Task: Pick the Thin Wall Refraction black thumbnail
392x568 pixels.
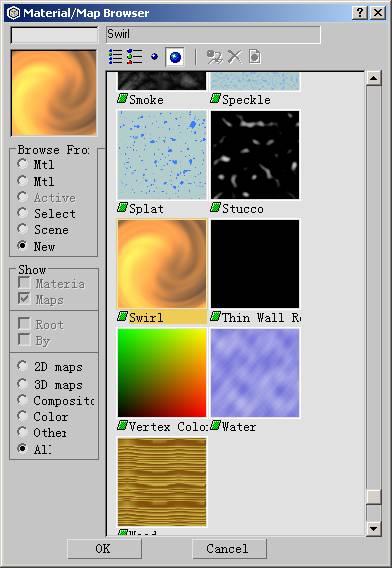Action: pyautogui.click(x=255, y=264)
